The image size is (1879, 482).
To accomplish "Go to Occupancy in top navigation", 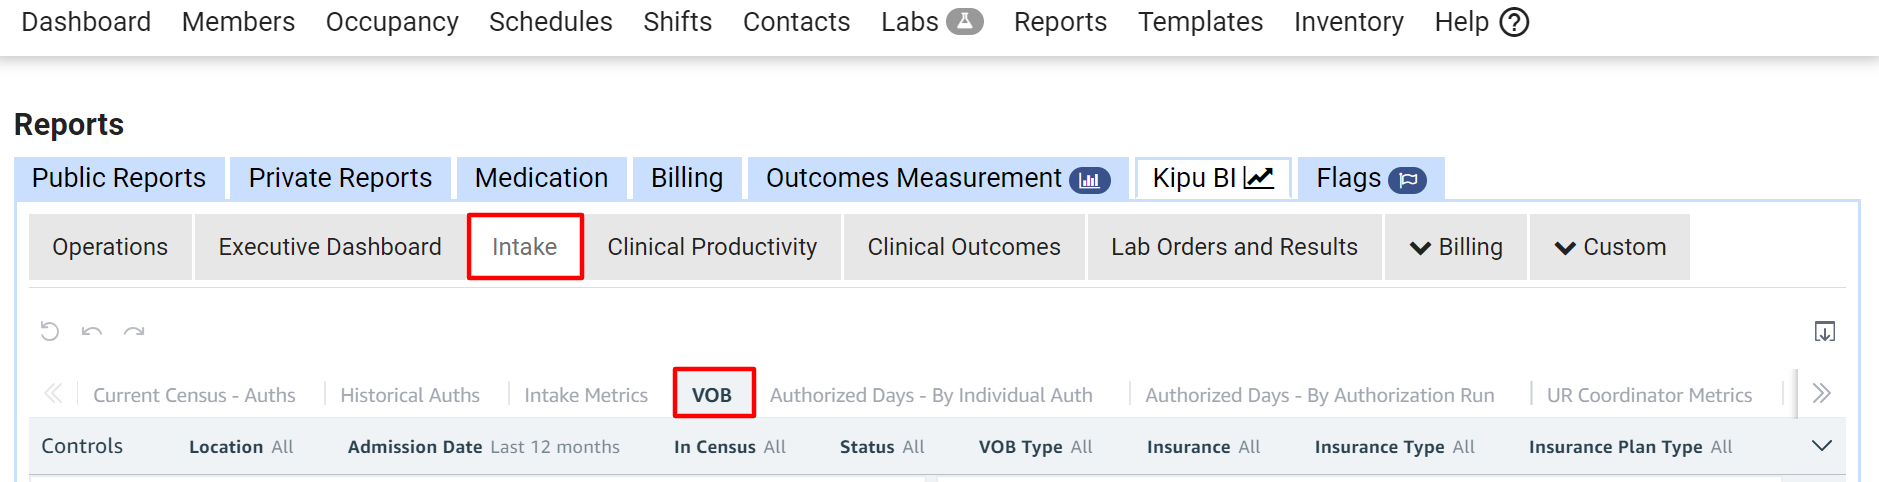I will tap(392, 22).
